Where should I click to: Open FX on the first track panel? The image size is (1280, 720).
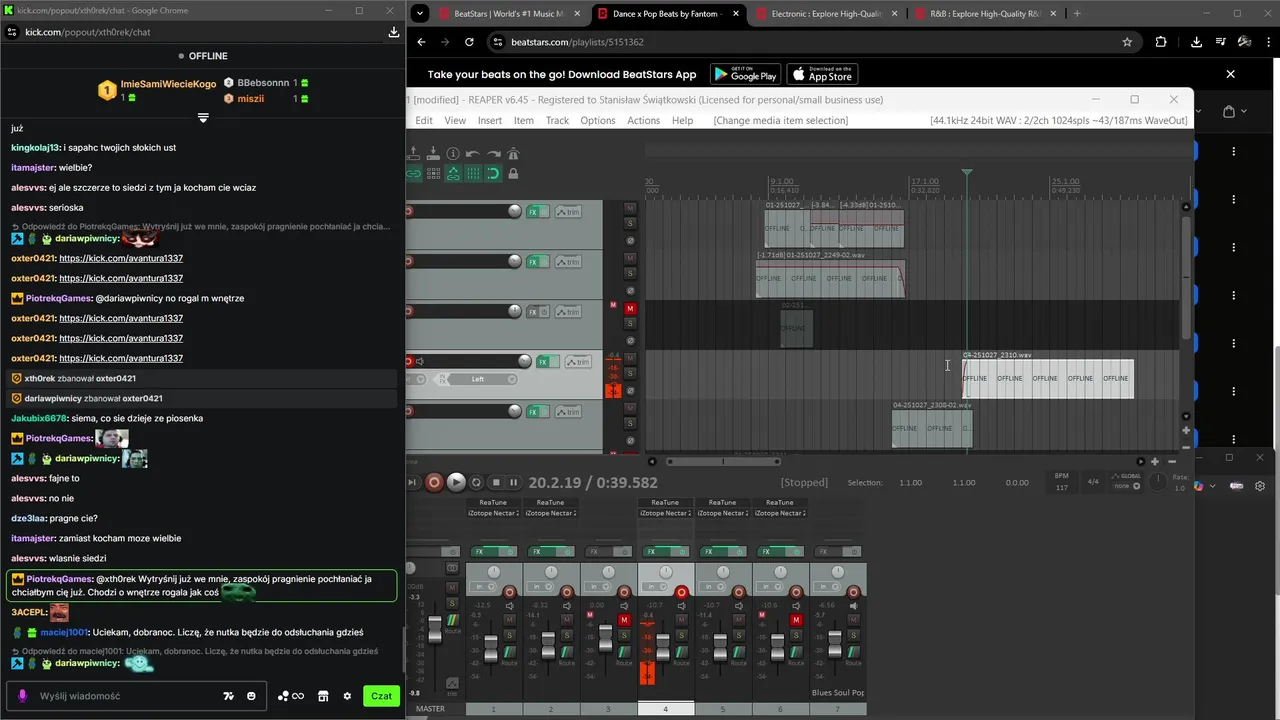point(533,212)
